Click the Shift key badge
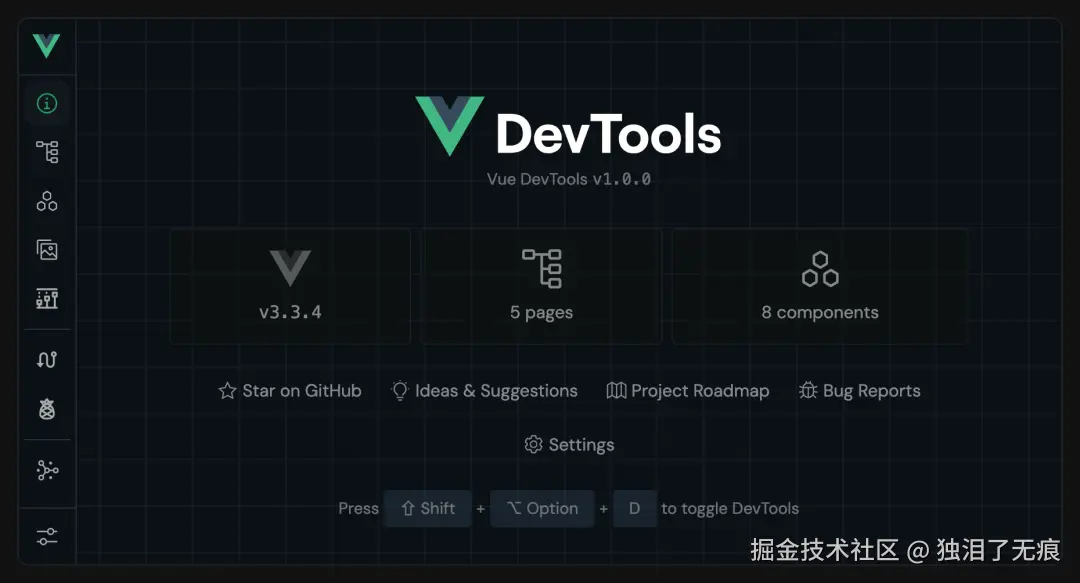 (428, 509)
